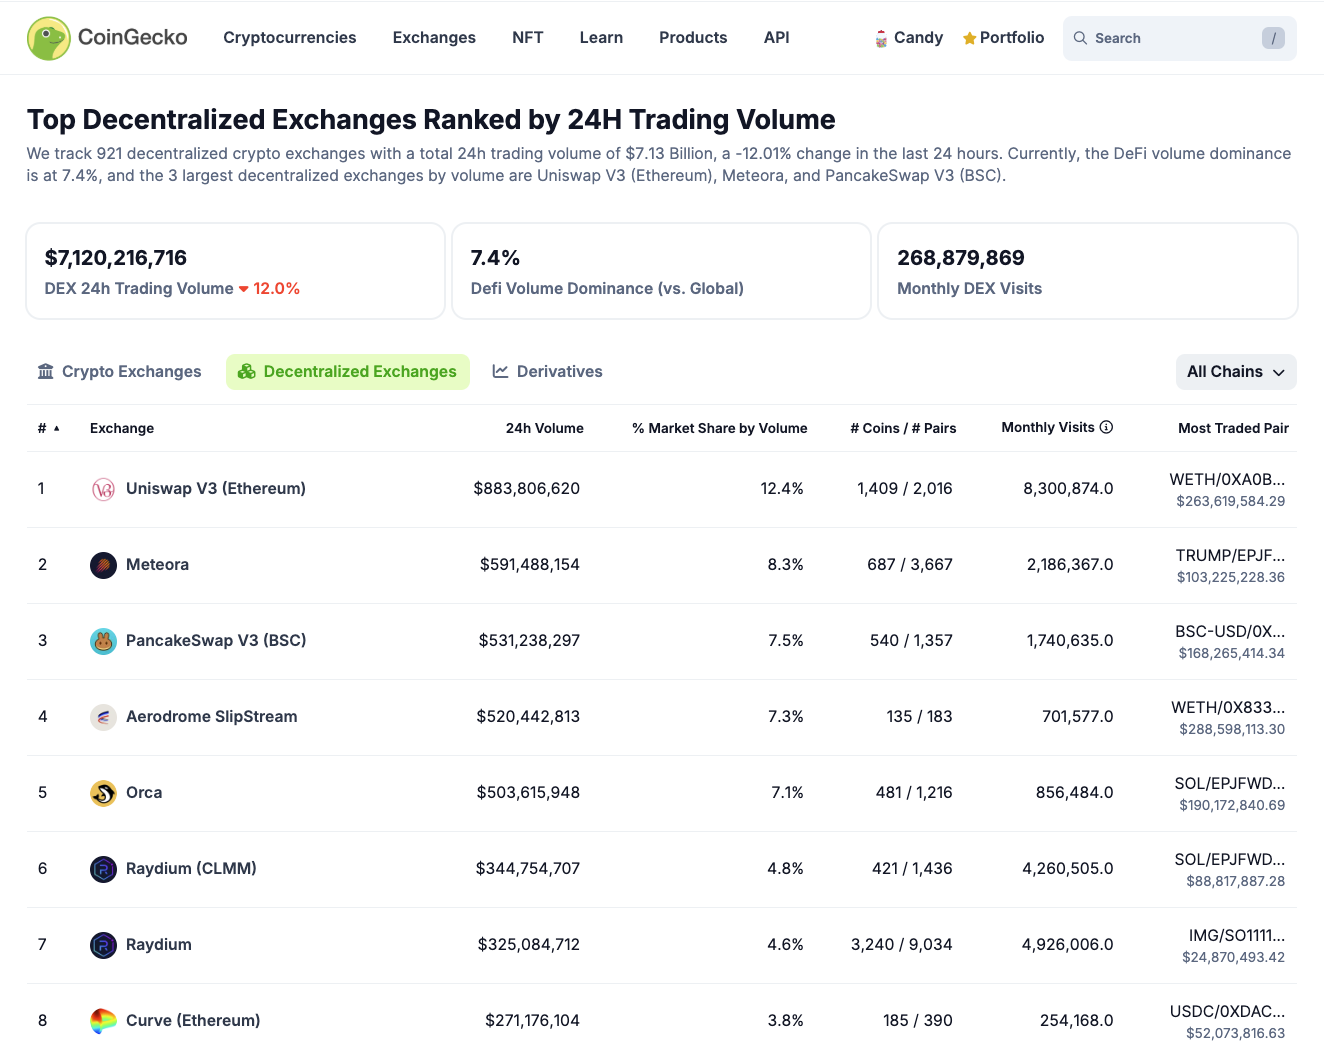Click the USDC/0XDAC... traded pair
This screenshot has width=1324, height=1059.
pos(1228,1012)
